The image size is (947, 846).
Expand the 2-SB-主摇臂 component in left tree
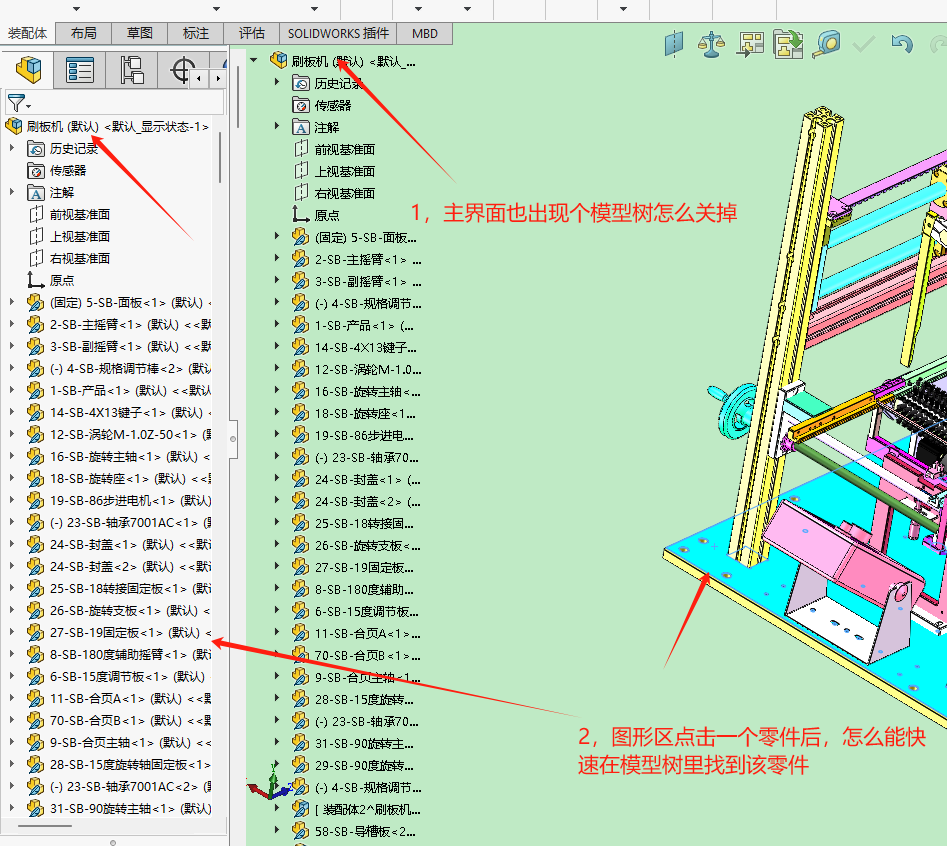(x=12, y=324)
